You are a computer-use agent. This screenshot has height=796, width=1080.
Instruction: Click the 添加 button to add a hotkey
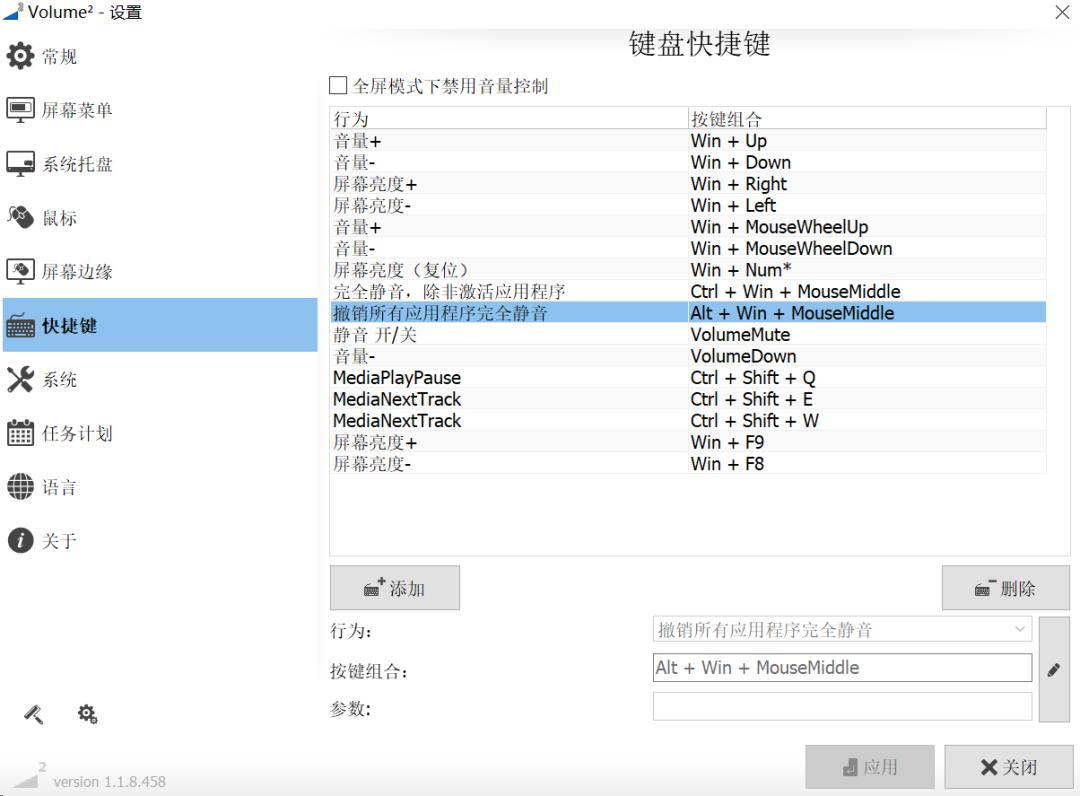(x=394, y=588)
